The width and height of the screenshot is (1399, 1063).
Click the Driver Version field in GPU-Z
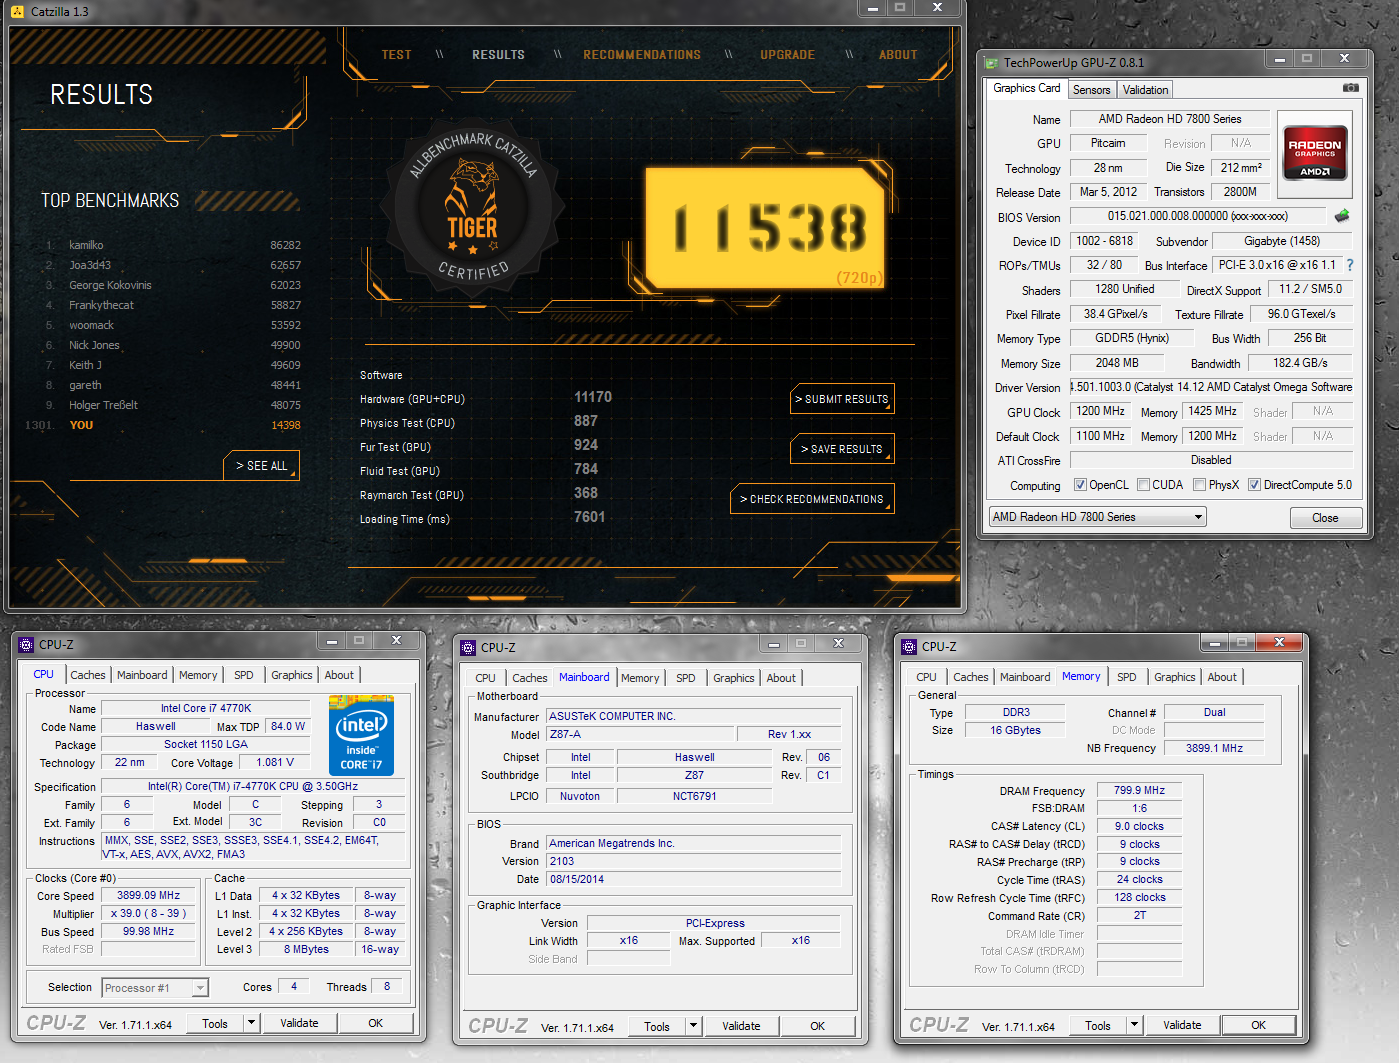(x=1211, y=387)
